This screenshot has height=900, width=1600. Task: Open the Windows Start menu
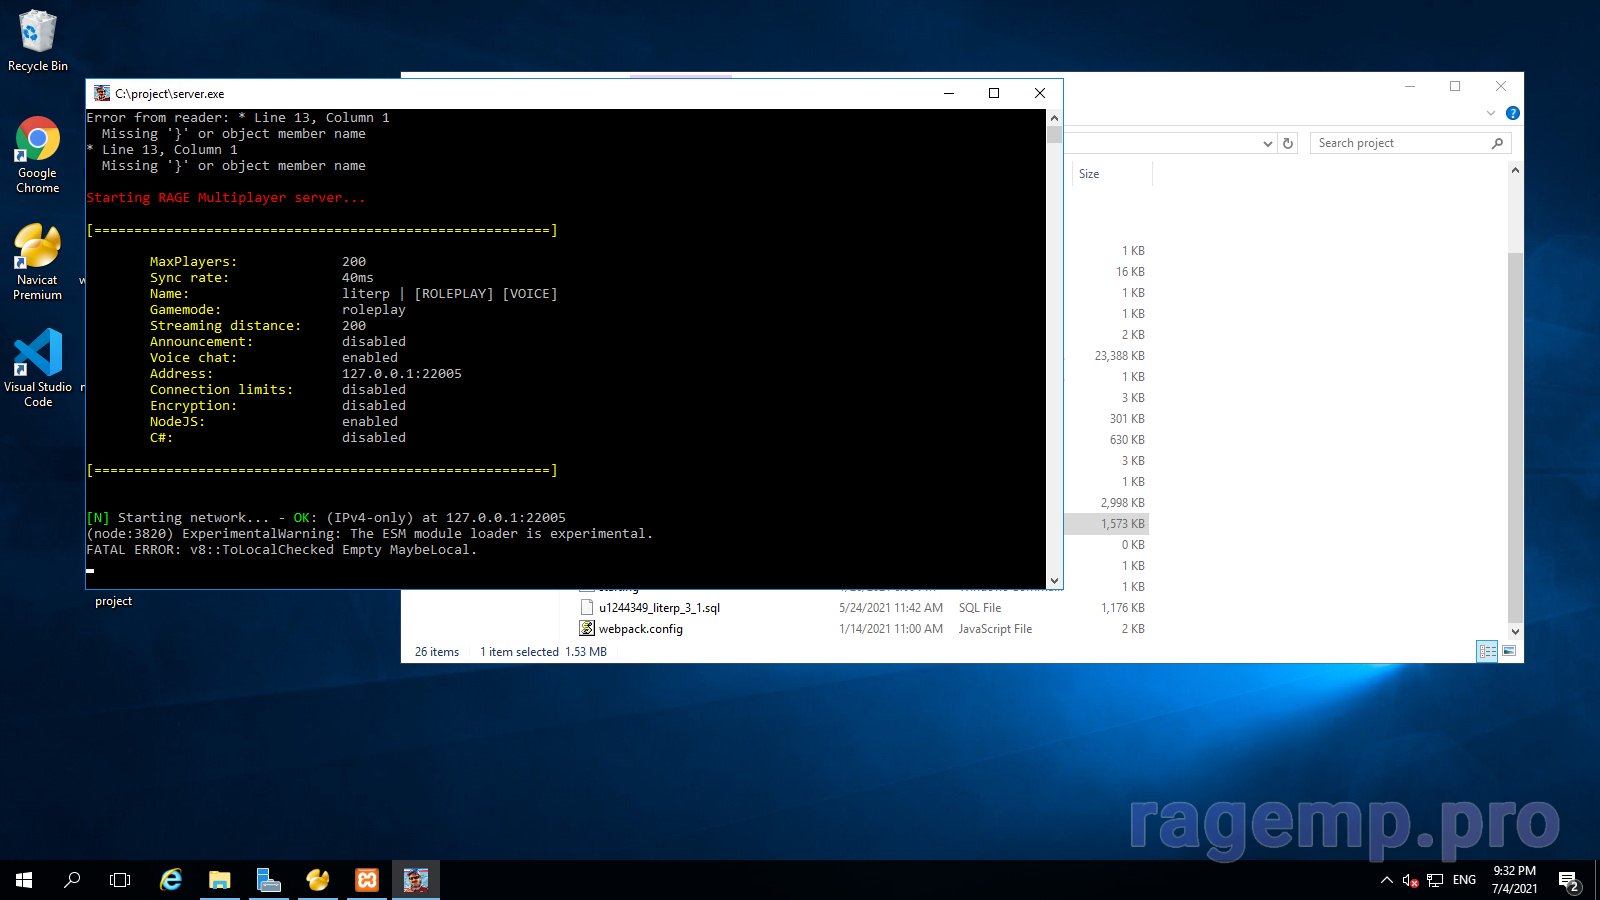(x=24, y=880)
